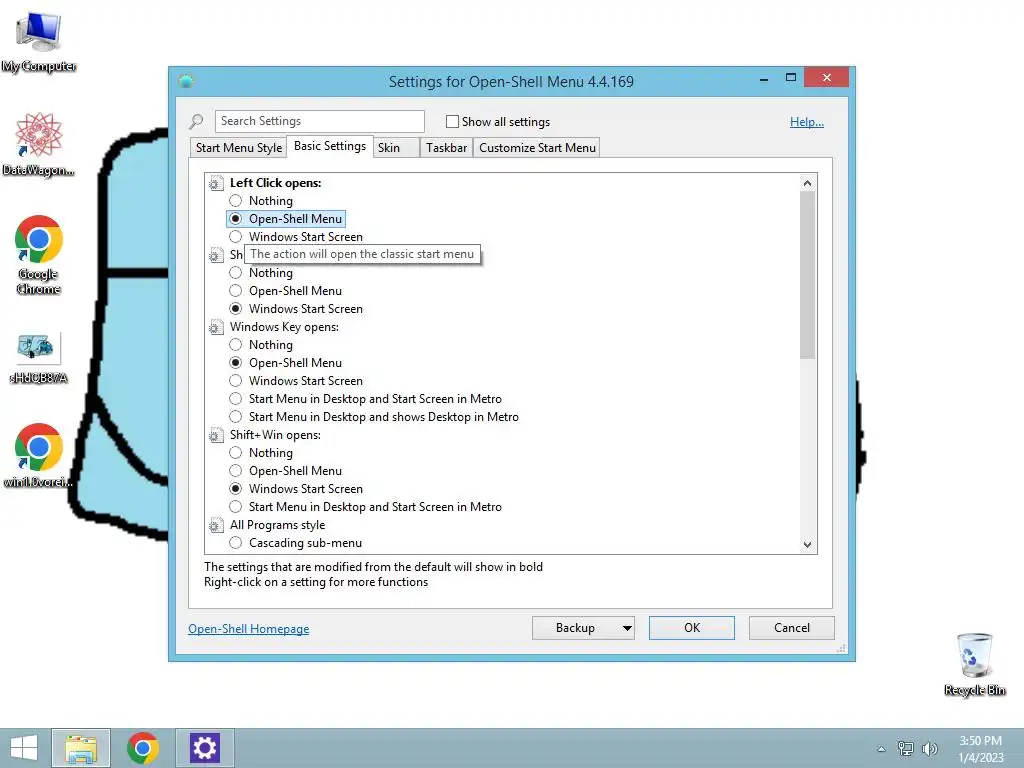Open File Explorer from the taskbar
This screenshot has width=1024, height=768.
point(81,748)
